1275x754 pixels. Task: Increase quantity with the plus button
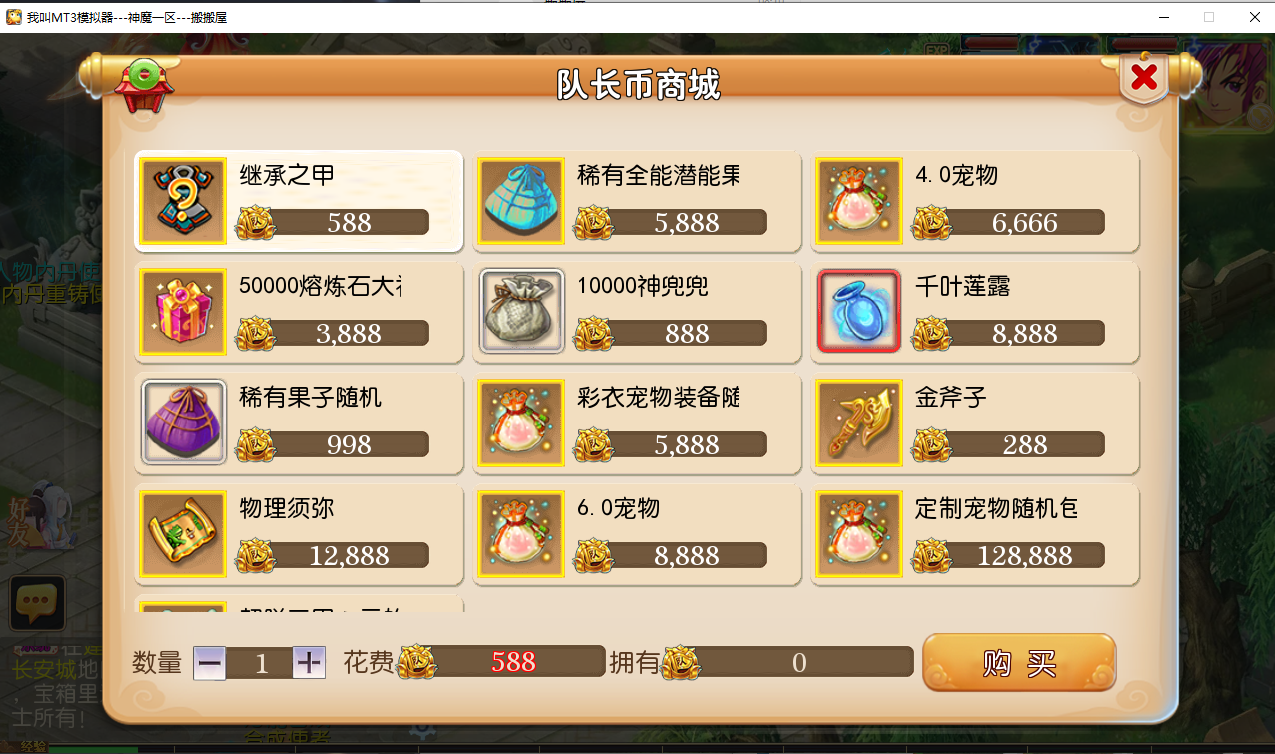click(309, 663)
